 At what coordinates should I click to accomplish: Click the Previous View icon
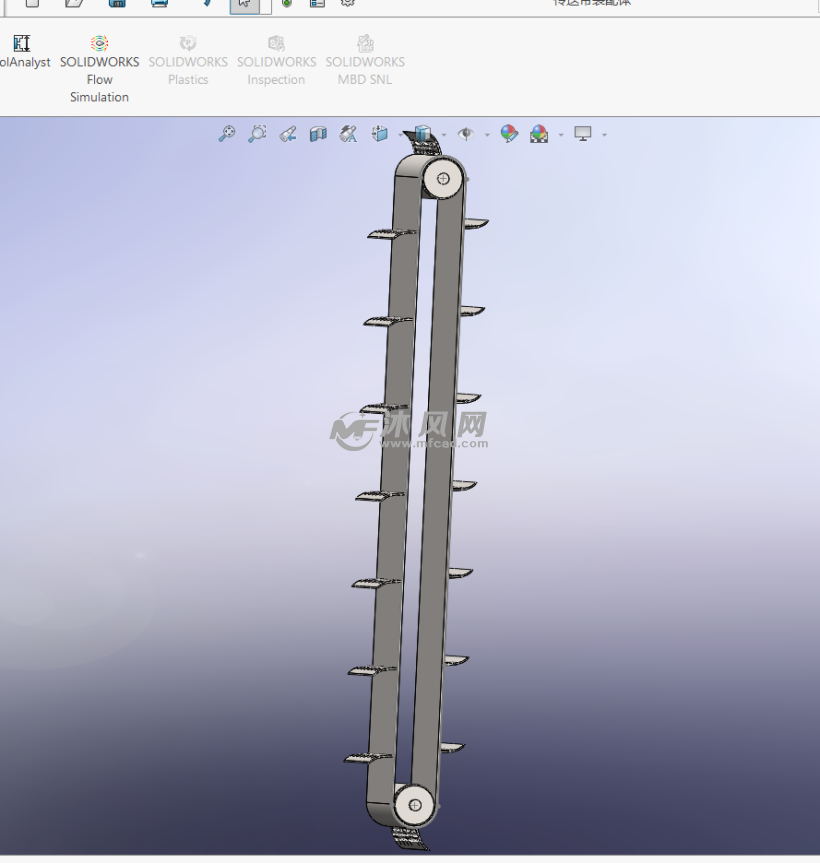[x=288, y=134]
